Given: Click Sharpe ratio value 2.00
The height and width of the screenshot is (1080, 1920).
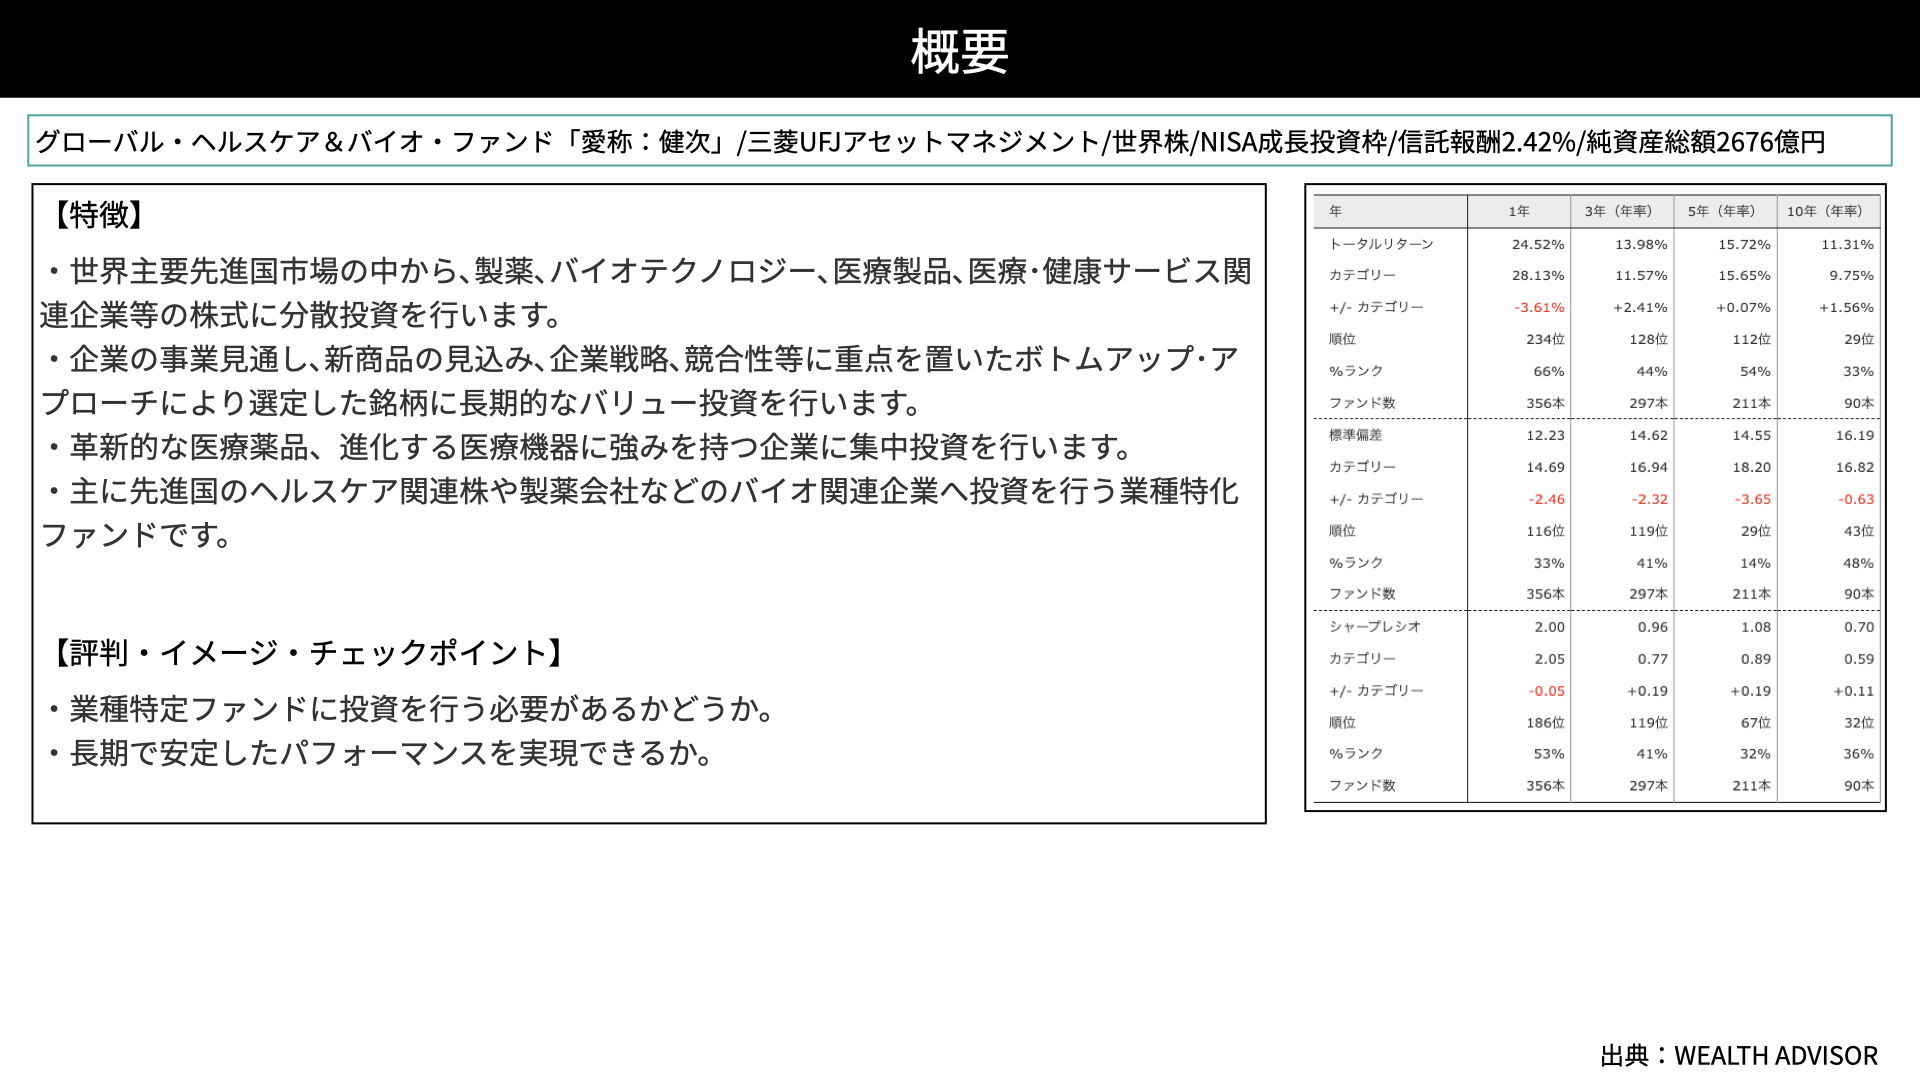Looking at the screenshot, I should click(x=1549, y=627).
